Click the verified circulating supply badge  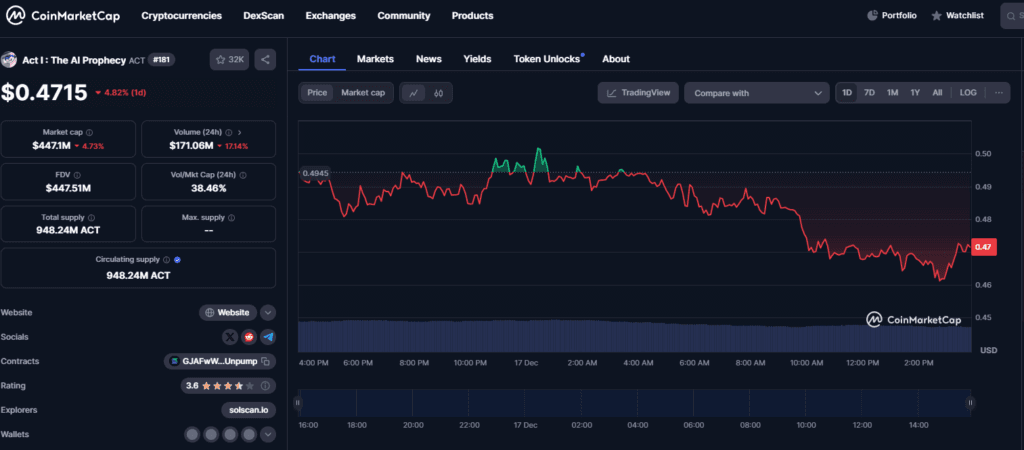[178, 259]
